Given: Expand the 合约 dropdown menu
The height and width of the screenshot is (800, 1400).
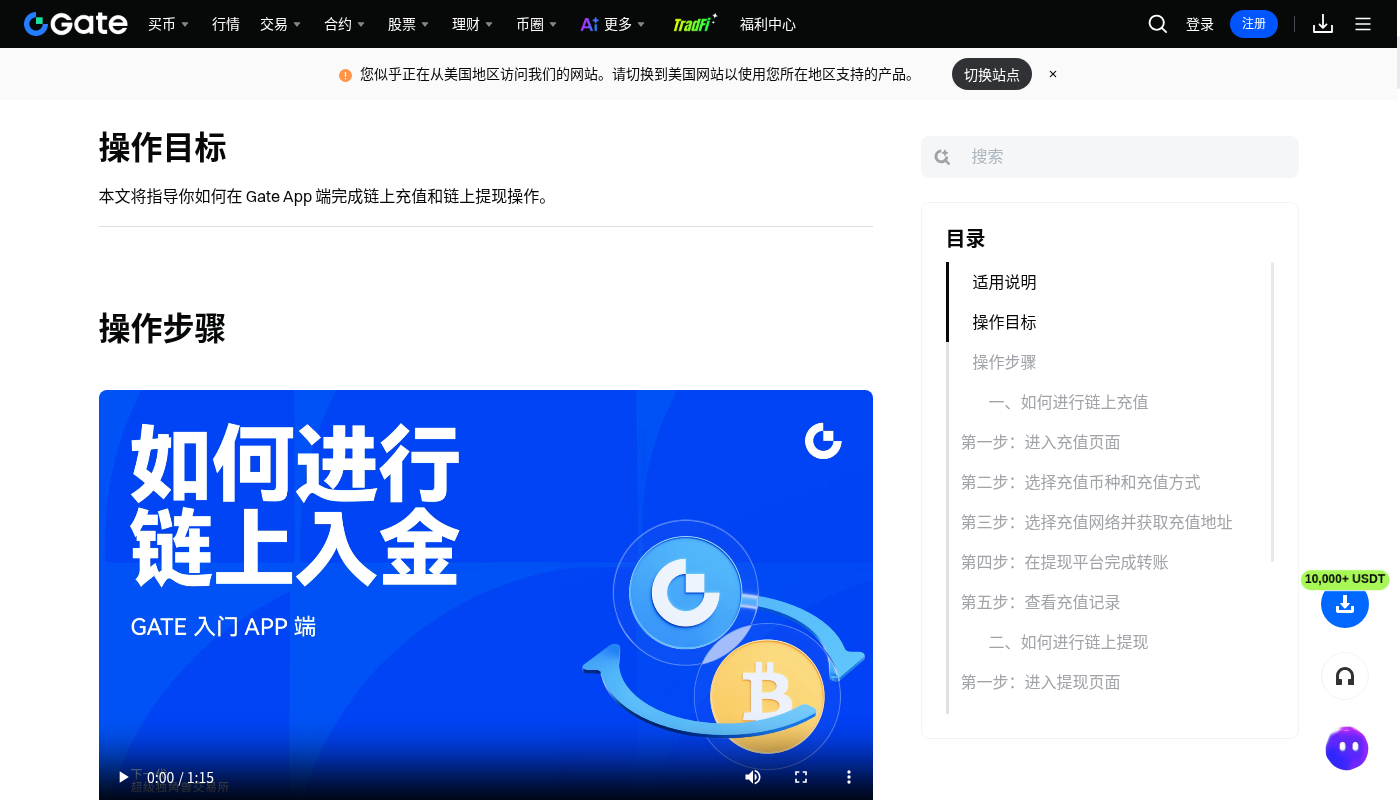Looking at the screenshot, I should coord(344,24).
